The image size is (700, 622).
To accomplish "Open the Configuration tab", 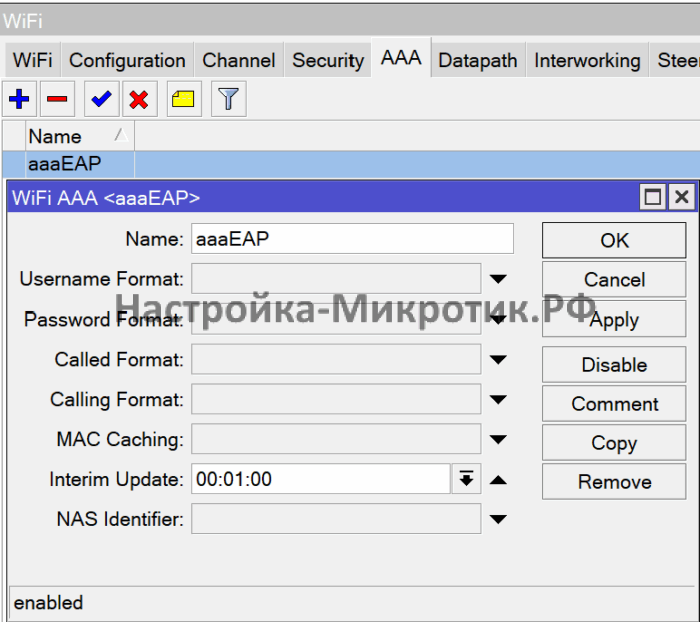I will click(127, 60).
